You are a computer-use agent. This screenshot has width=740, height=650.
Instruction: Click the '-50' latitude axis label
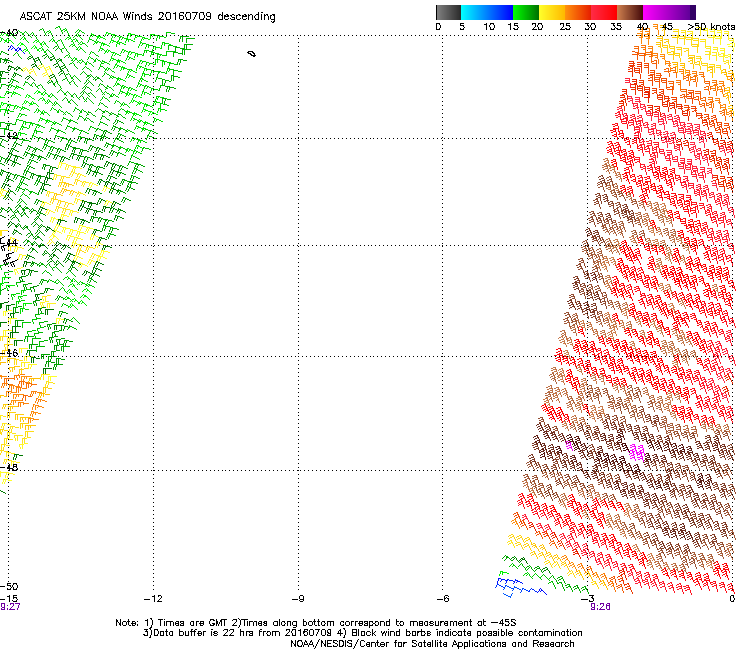[9, 587]
